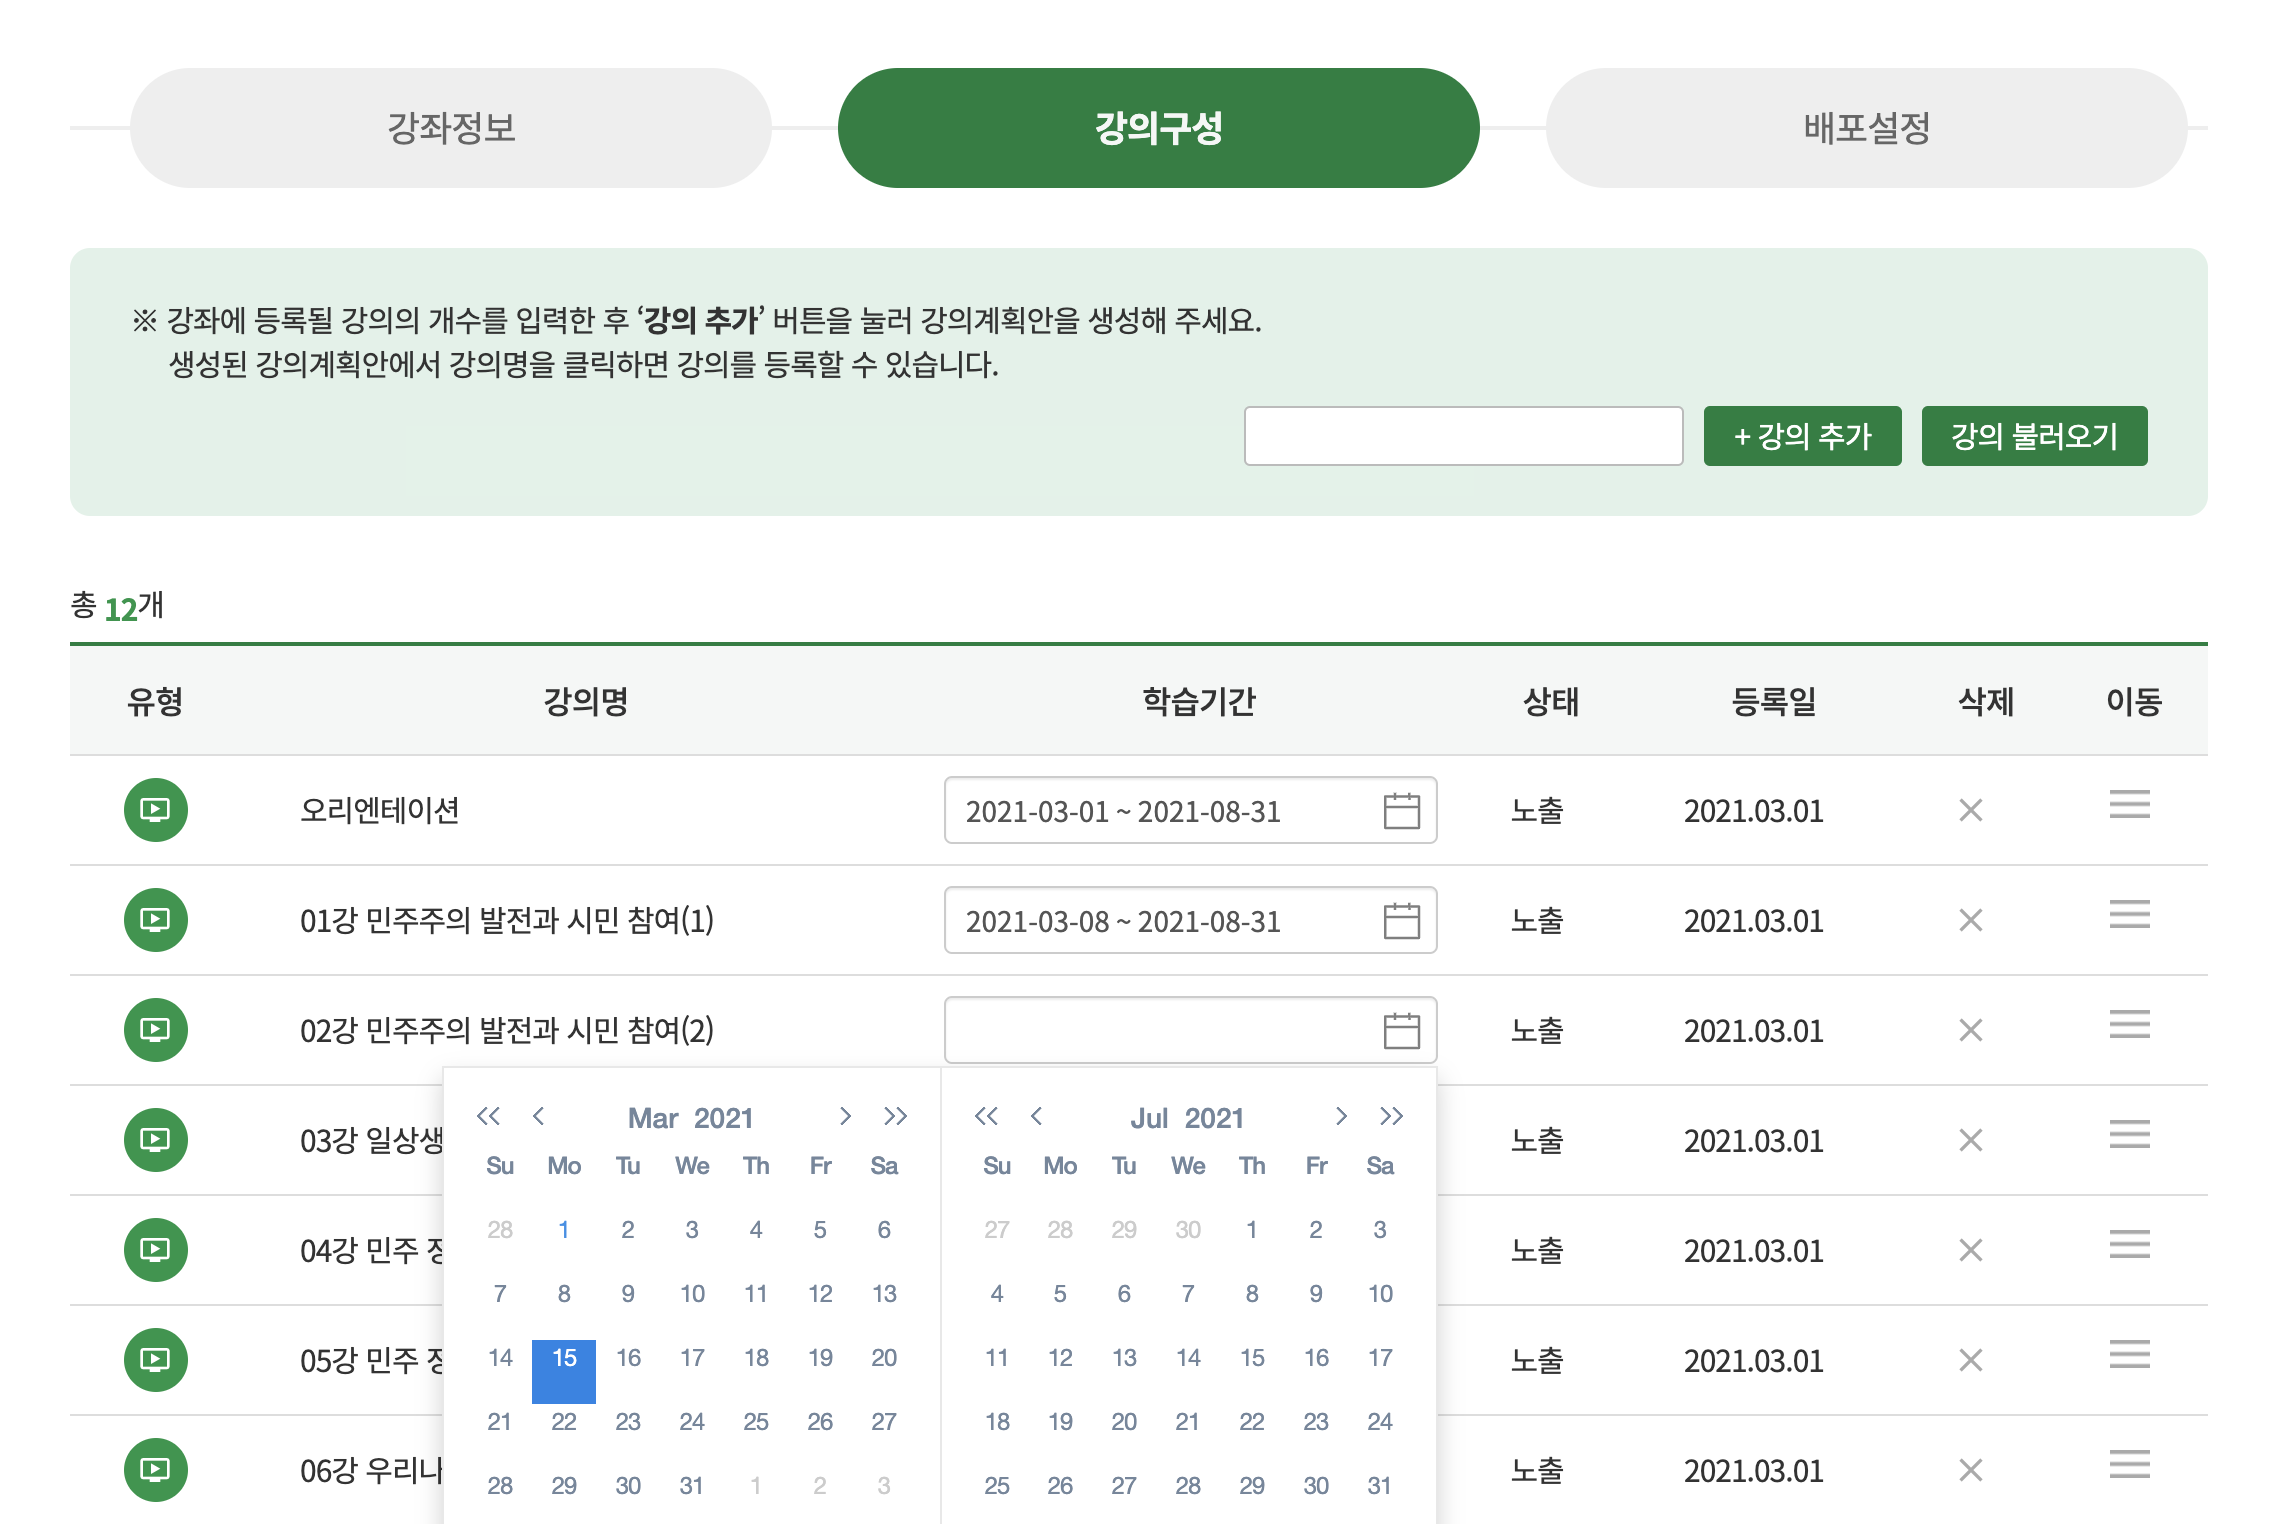Switch to 강좌정보 tab

[450, 128]
